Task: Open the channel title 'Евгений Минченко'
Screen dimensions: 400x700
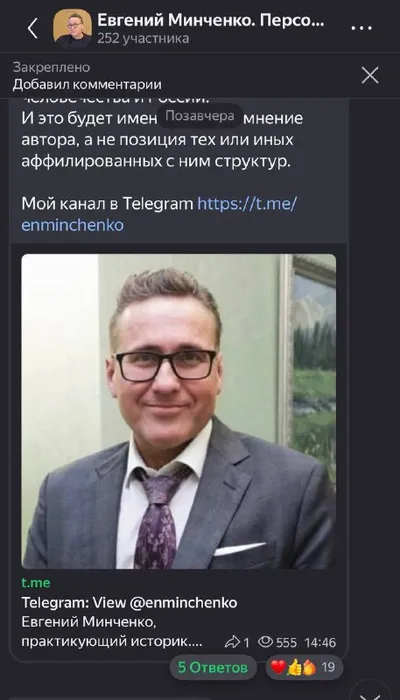Action: pyautogui.click(x=211, y=20)
